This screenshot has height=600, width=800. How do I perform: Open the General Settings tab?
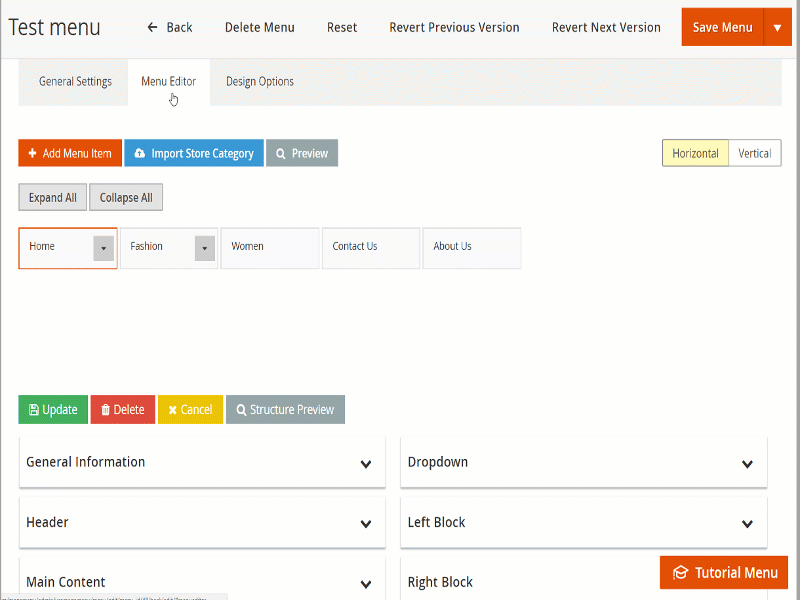point(75,82)
